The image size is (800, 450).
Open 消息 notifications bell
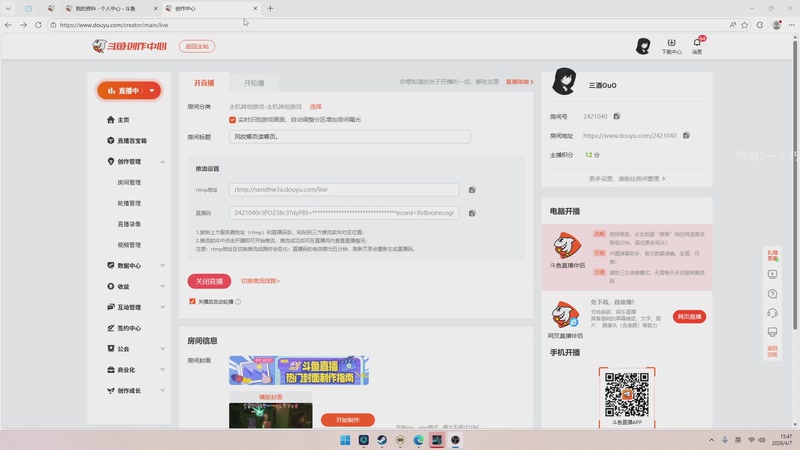(697, 45)
